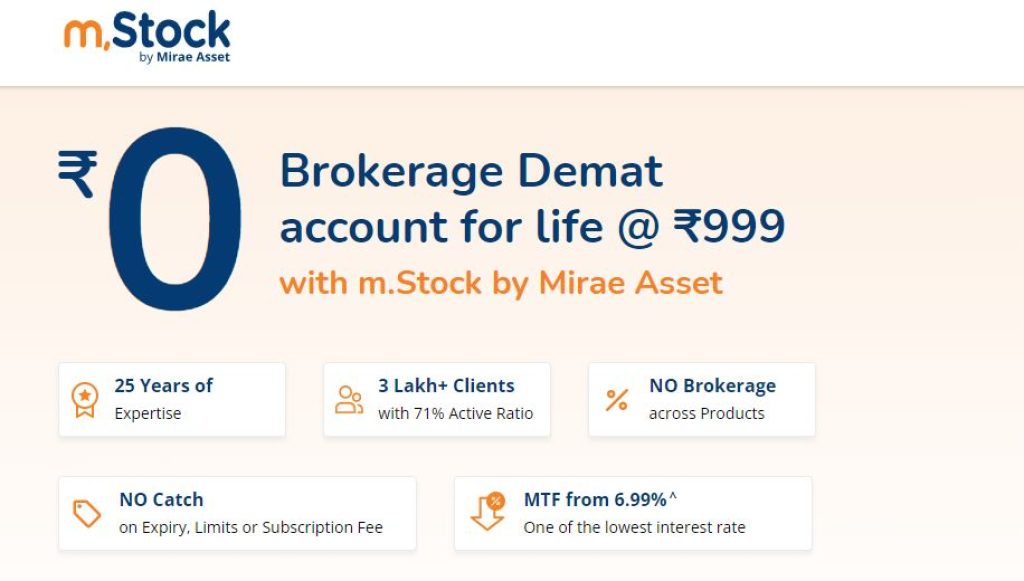Image resolution: width=1024 pixels, height=581 pixels.
Task: Click the MTF down-arrow percent icon
Action: tap(487, 513)
